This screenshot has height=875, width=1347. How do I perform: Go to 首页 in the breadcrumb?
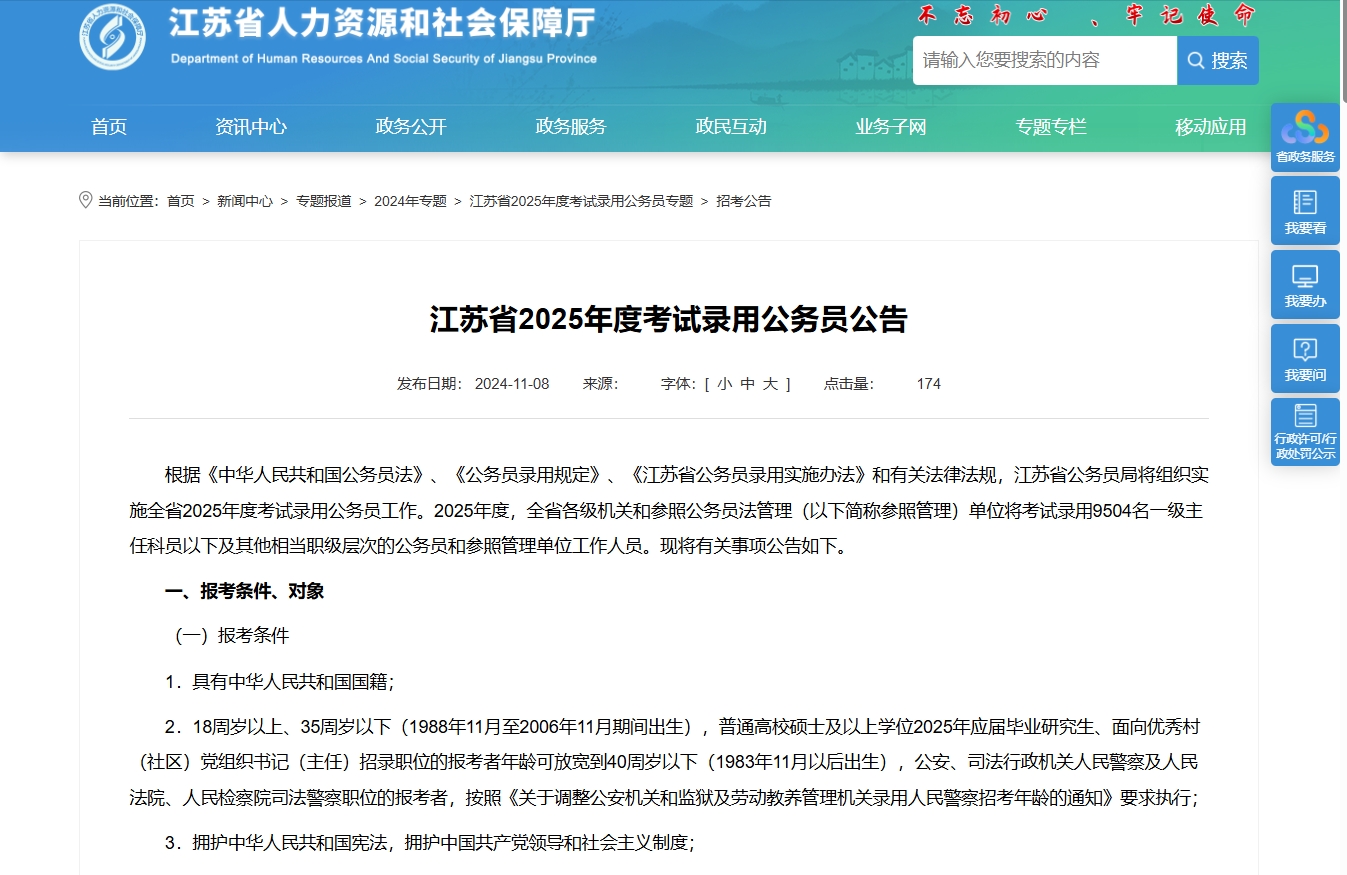click(x=181, y=201)
